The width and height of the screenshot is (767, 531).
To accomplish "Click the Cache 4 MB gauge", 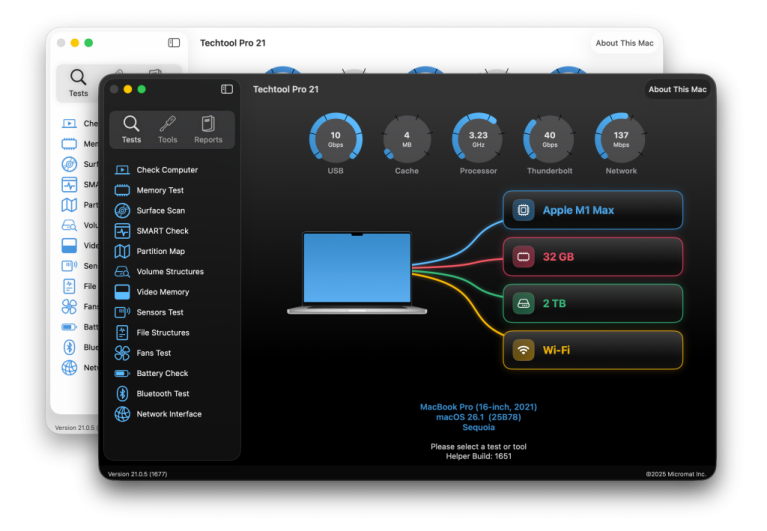I will point(406,139).
